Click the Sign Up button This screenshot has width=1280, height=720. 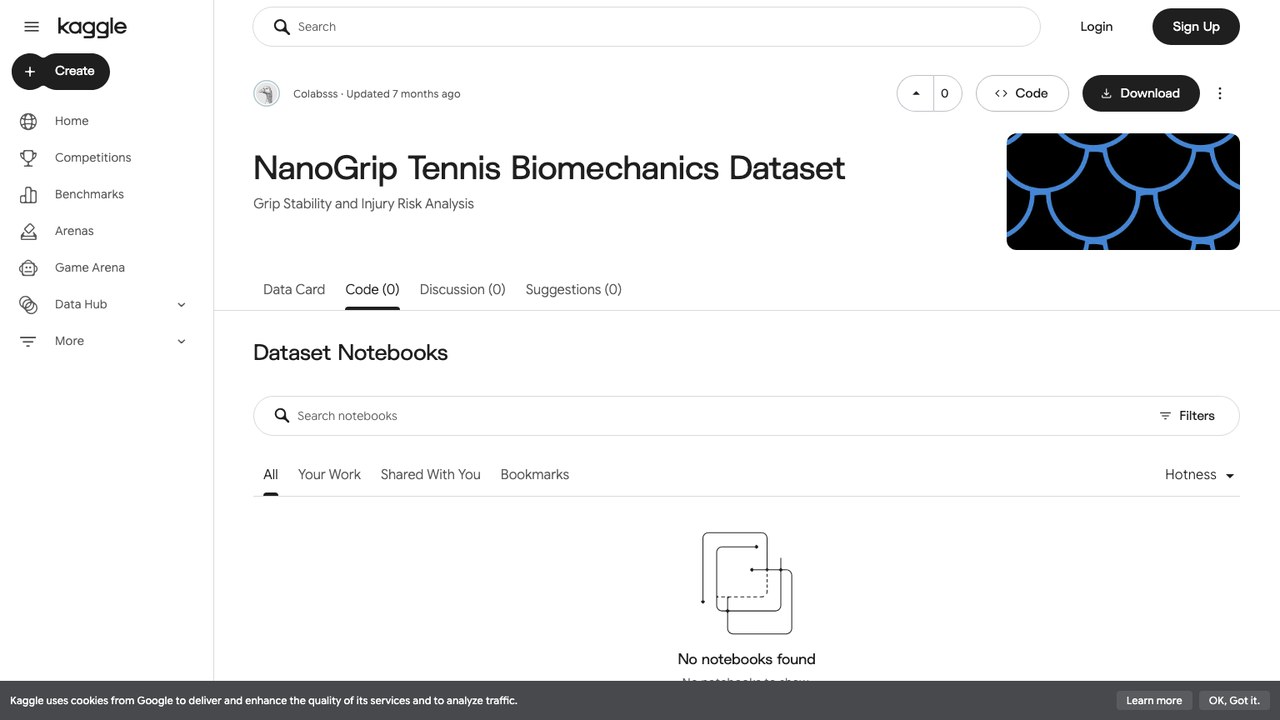(1196, 27)
